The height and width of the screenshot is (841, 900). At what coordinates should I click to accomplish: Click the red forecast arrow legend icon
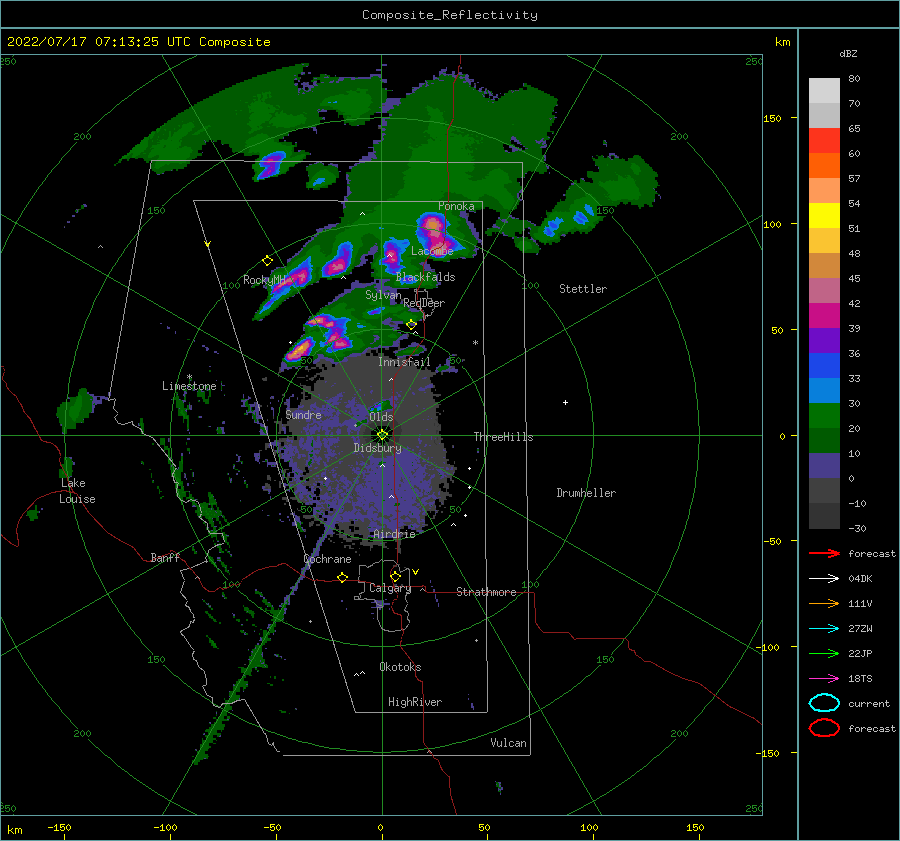point(824,553)
